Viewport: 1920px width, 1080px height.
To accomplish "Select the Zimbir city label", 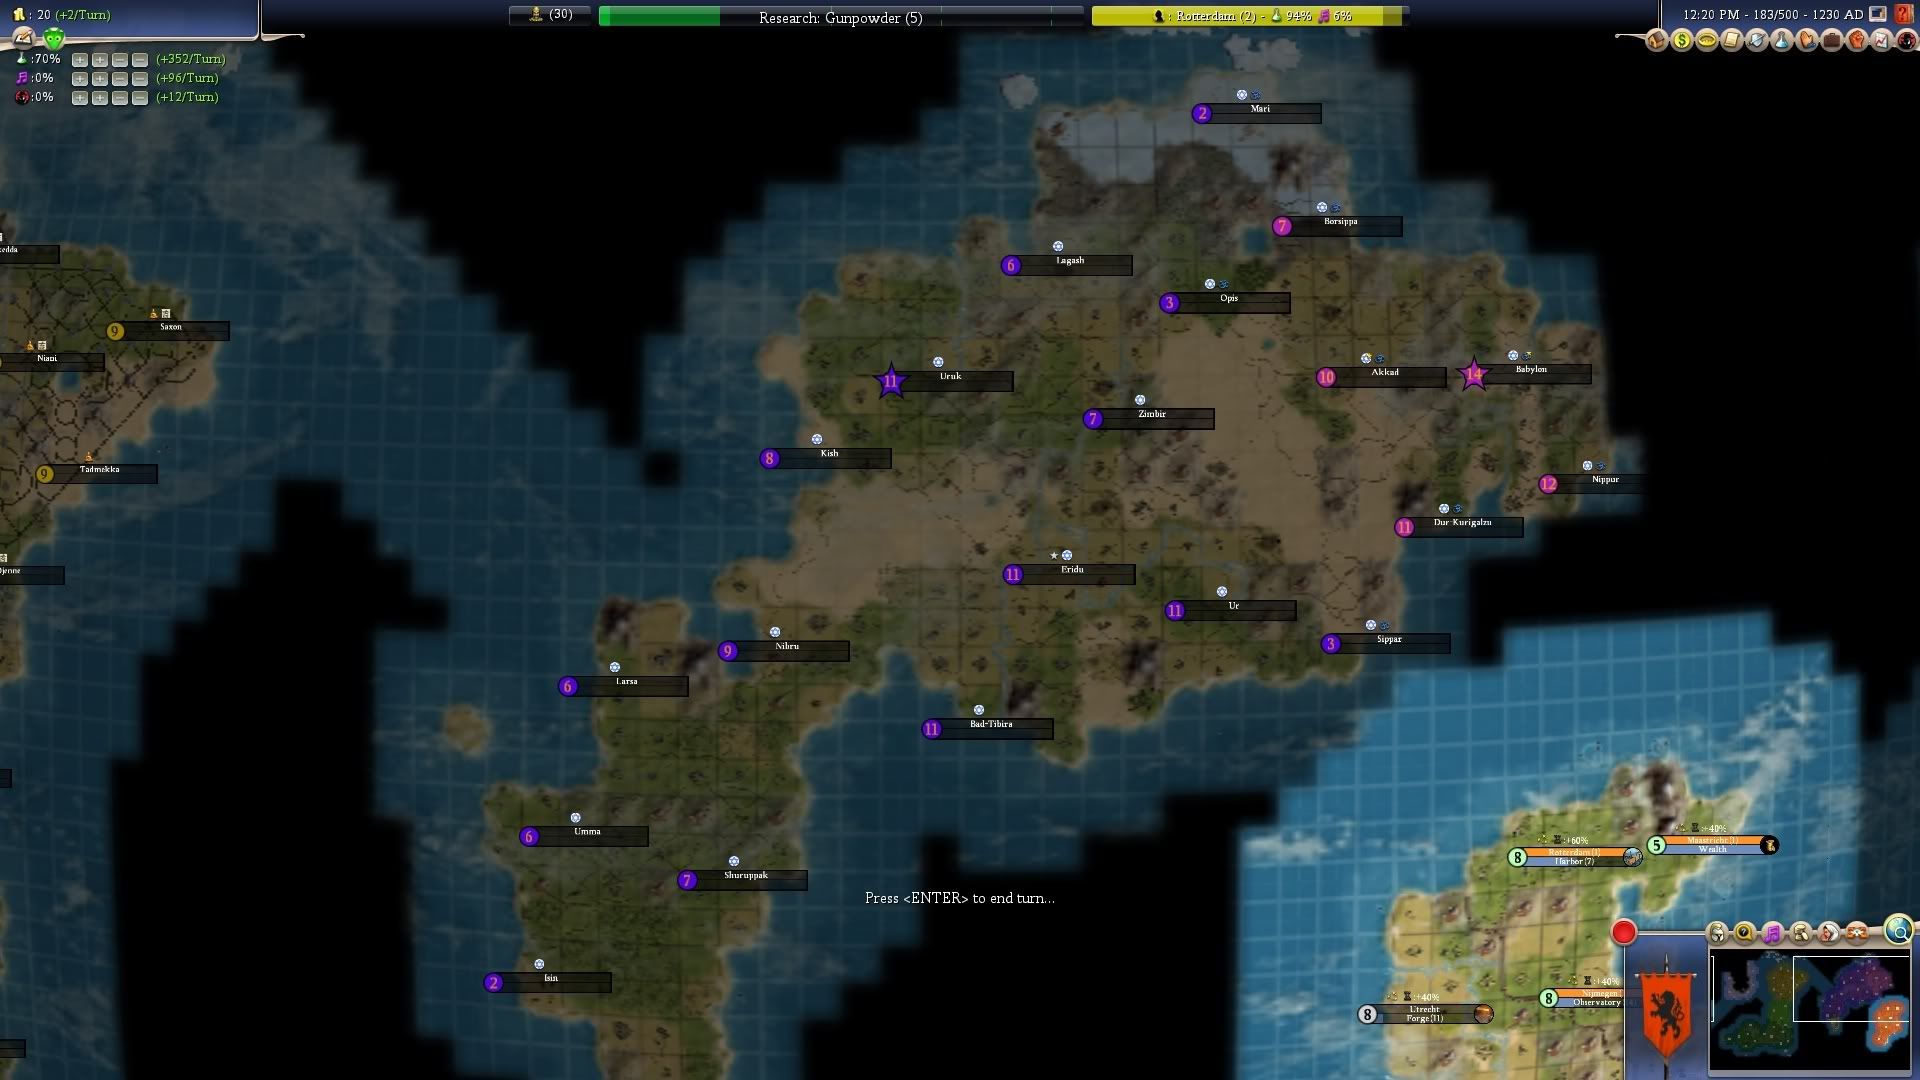I will 1149,418.
